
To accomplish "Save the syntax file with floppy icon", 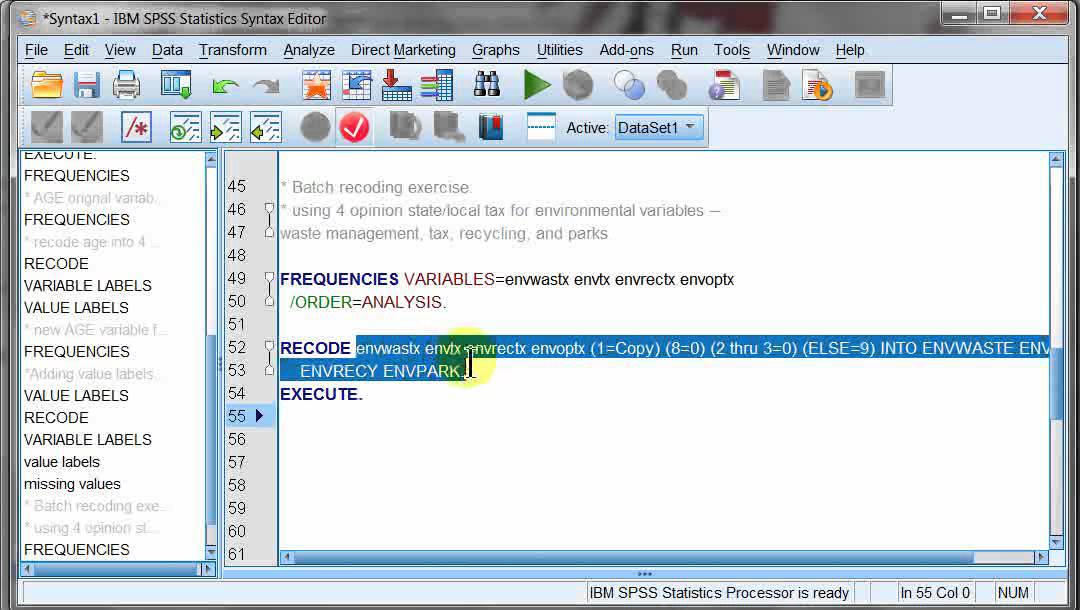I will coord(87,85).
